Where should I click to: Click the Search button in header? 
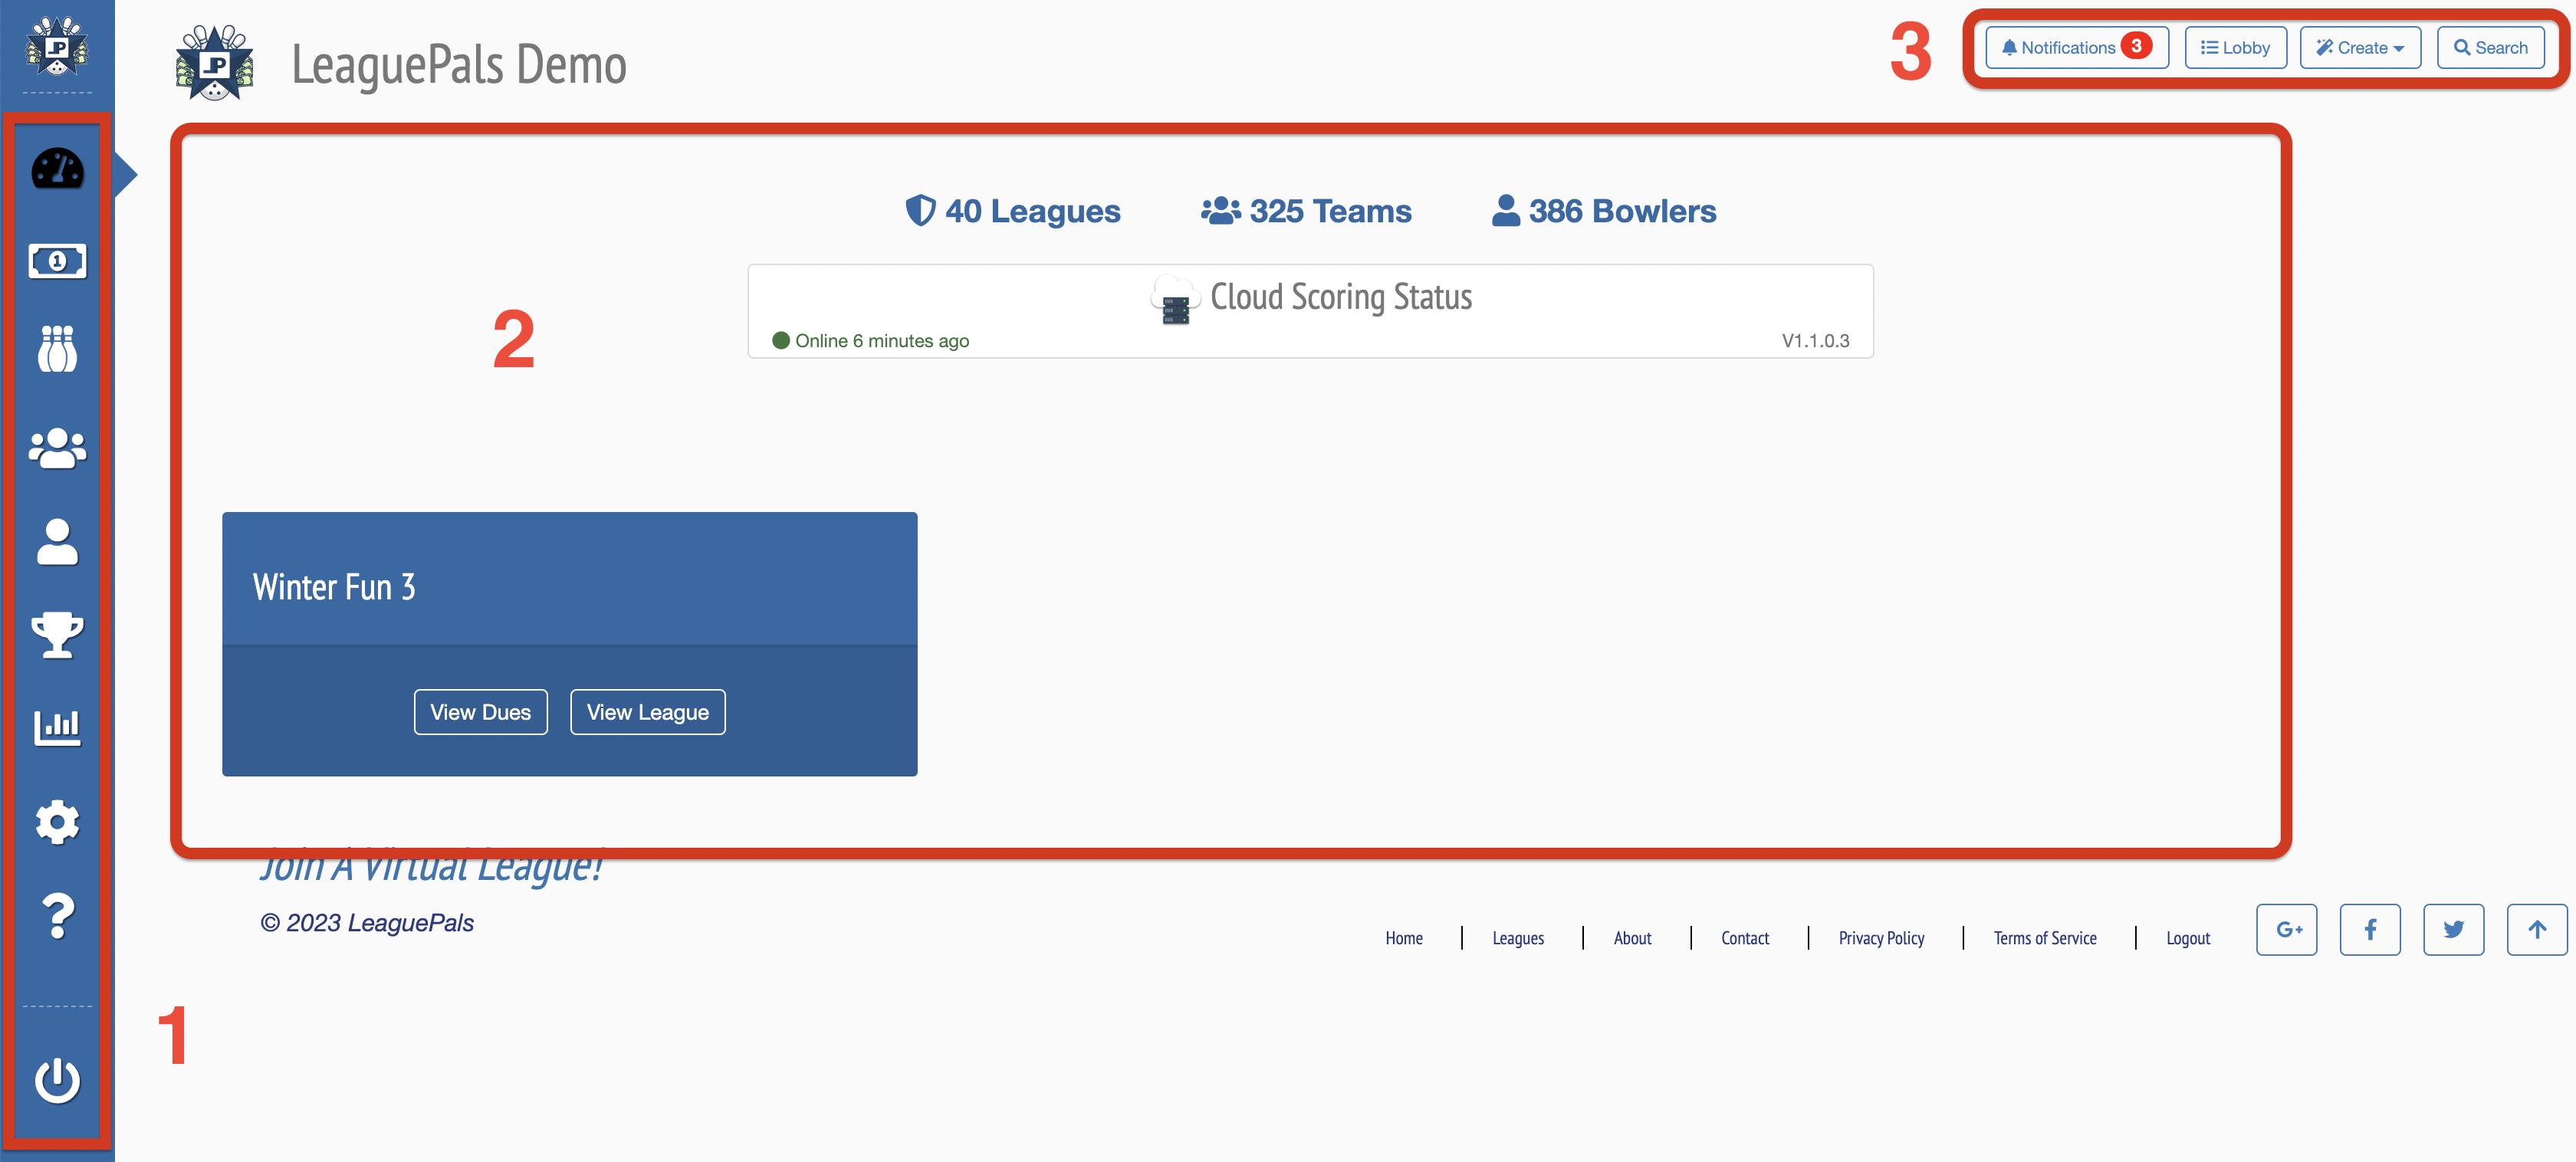(x=2490, y=48)
